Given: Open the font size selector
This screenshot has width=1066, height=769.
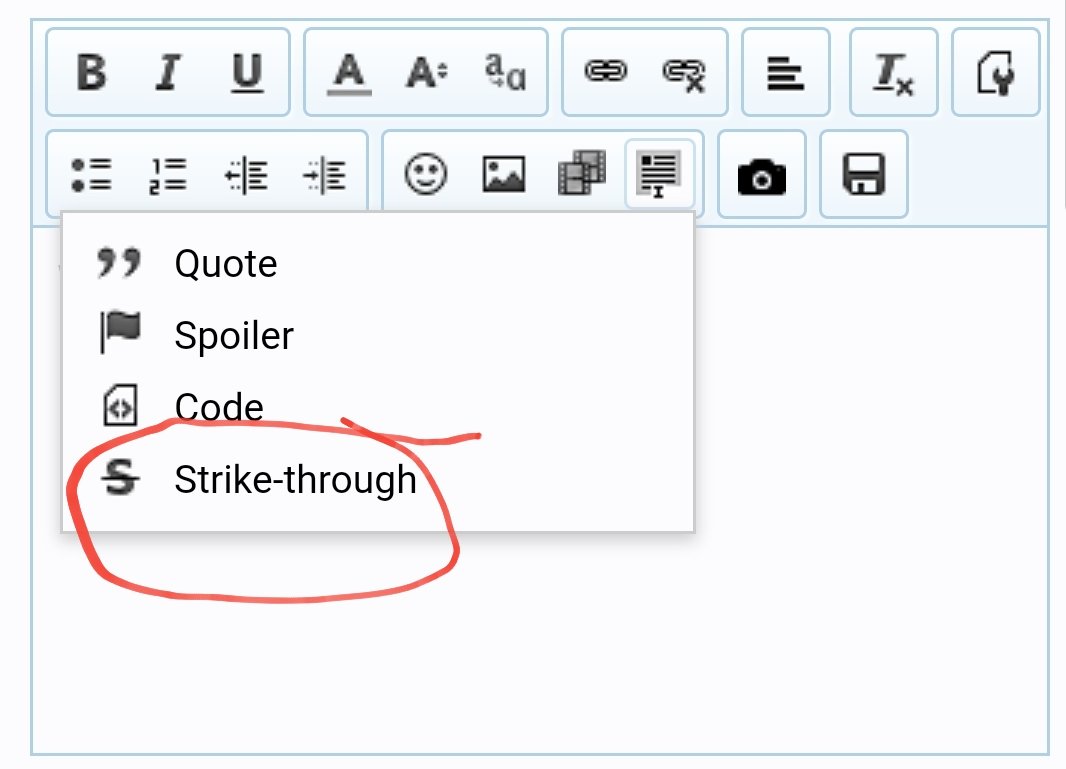Looking at the screenshot, I should point(427,71).
